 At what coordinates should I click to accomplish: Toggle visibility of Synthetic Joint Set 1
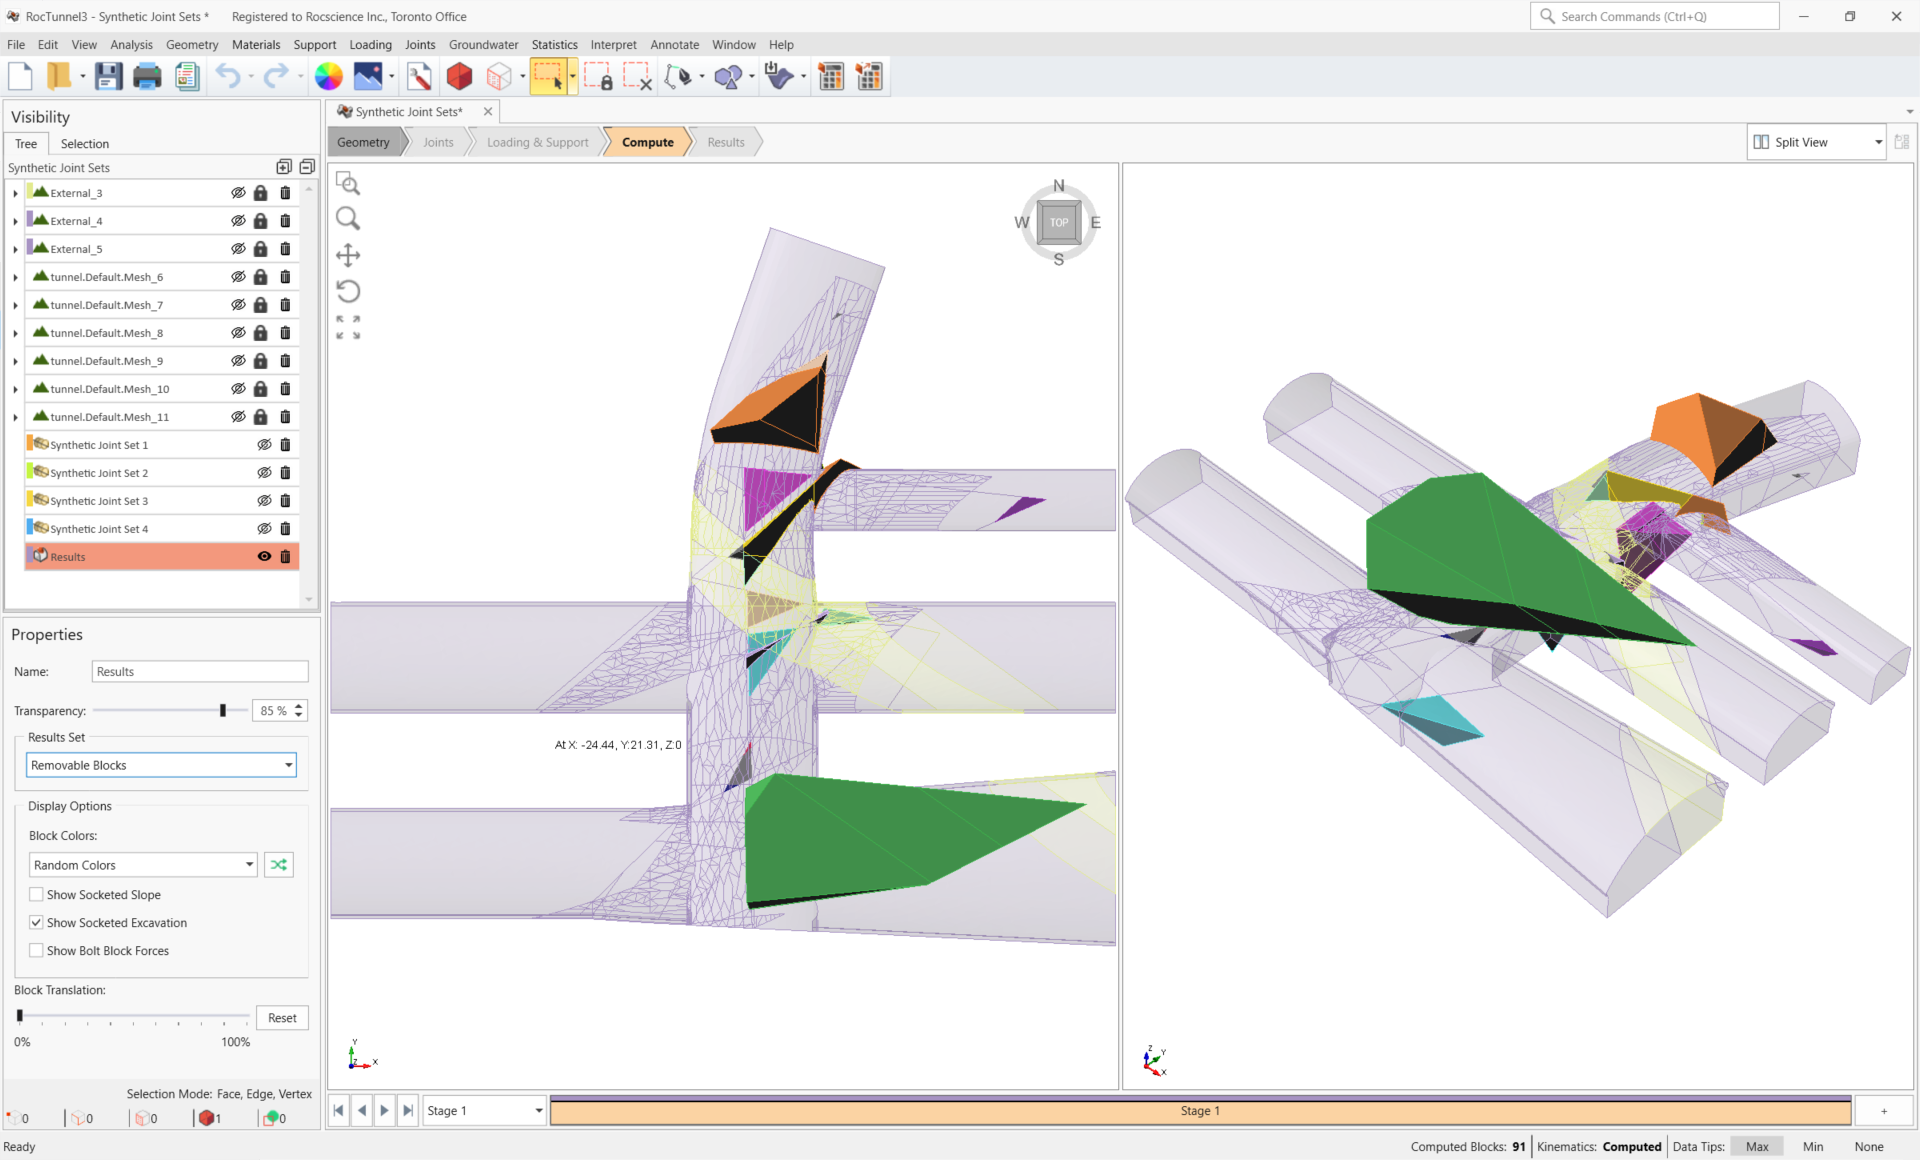point(264,445)
